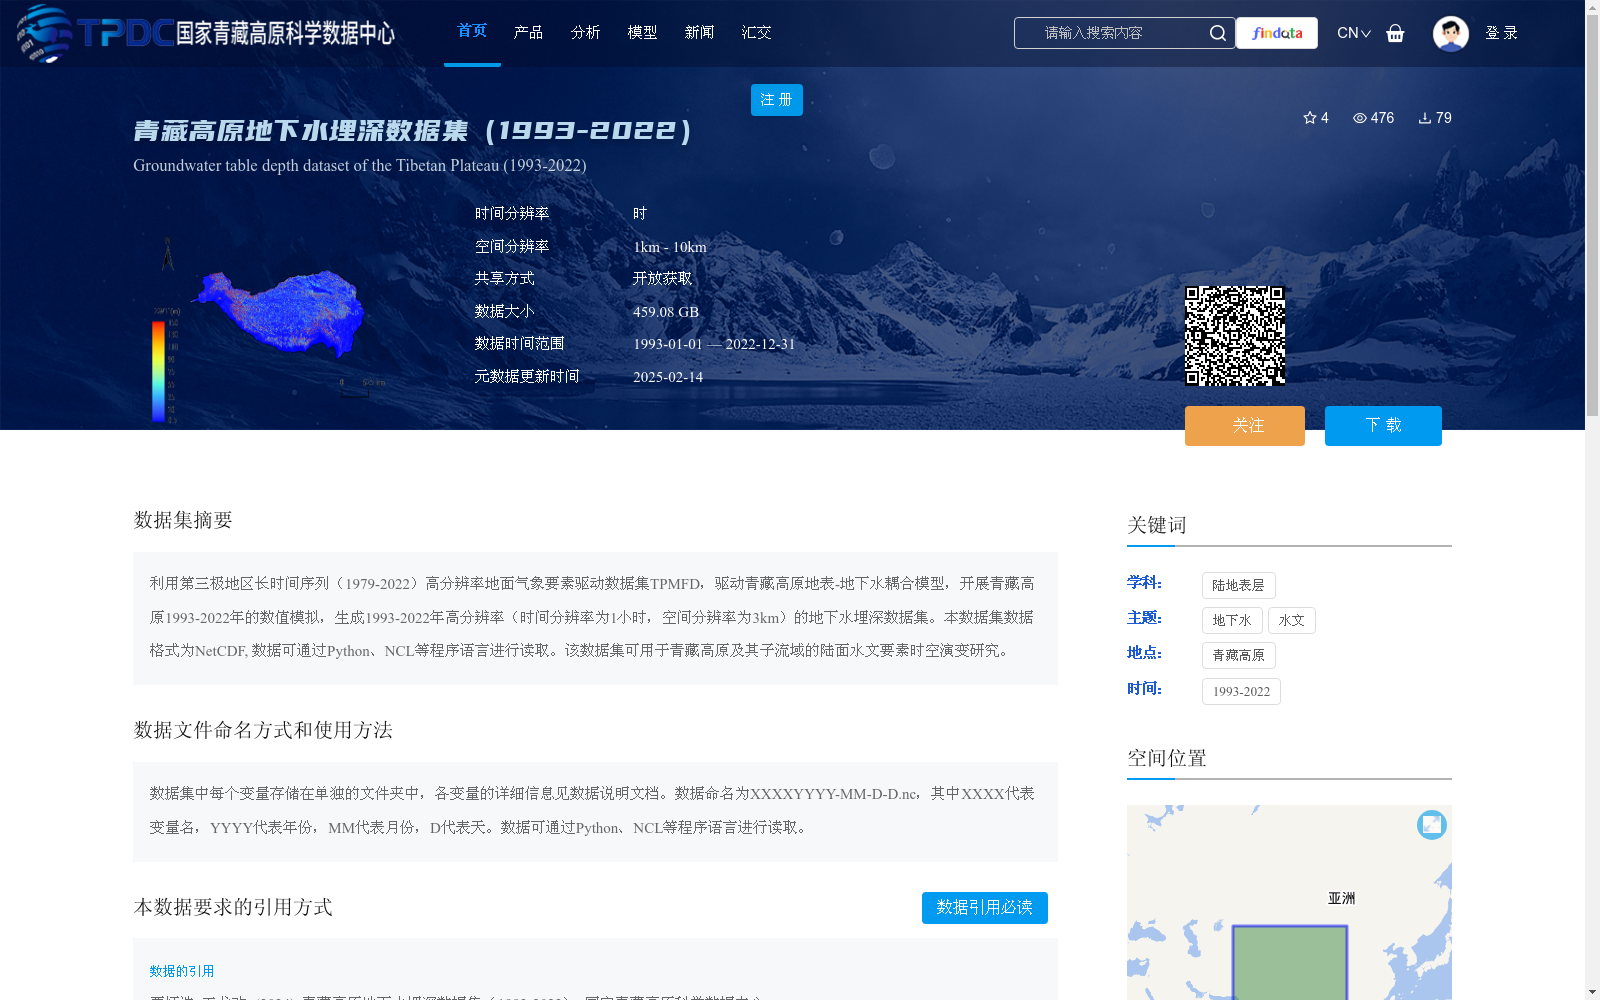Viewport: 1600px width, 1000px height.
Task: Star the dataset to favorite it
Action: (1309, 117)
